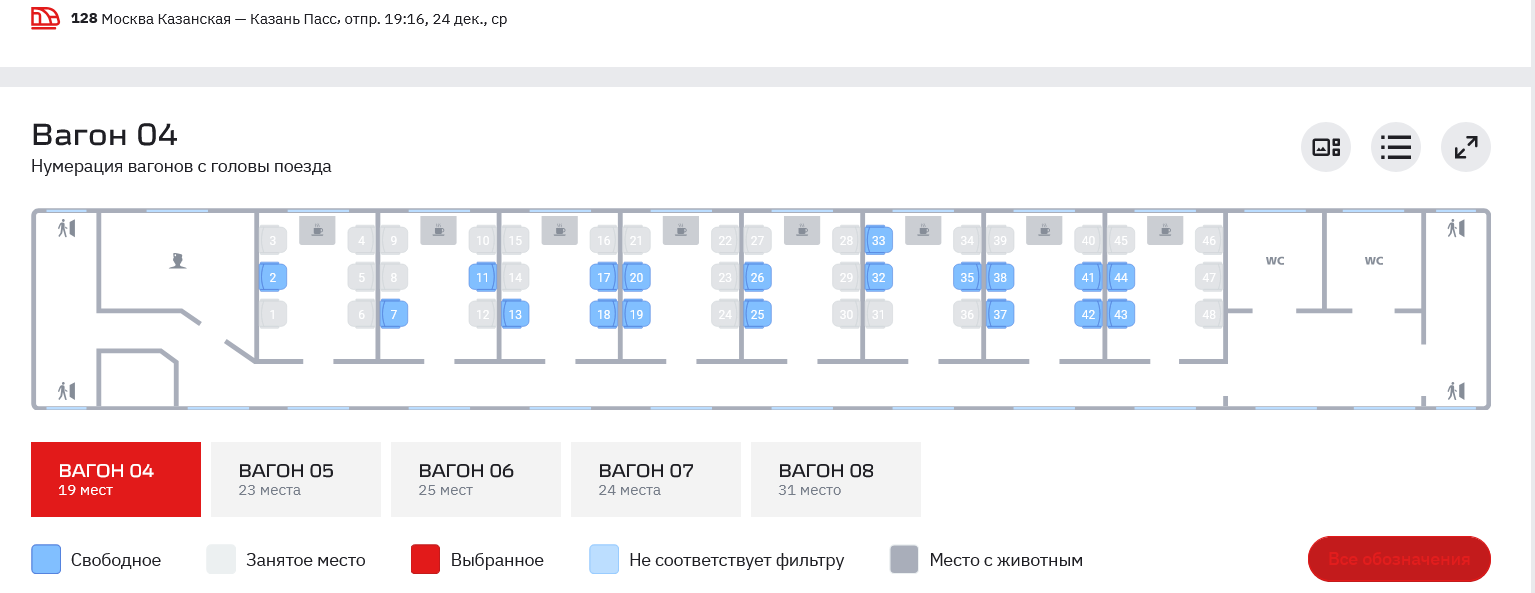Select free seat 2
1535x593 pixels.
(273, 277)
